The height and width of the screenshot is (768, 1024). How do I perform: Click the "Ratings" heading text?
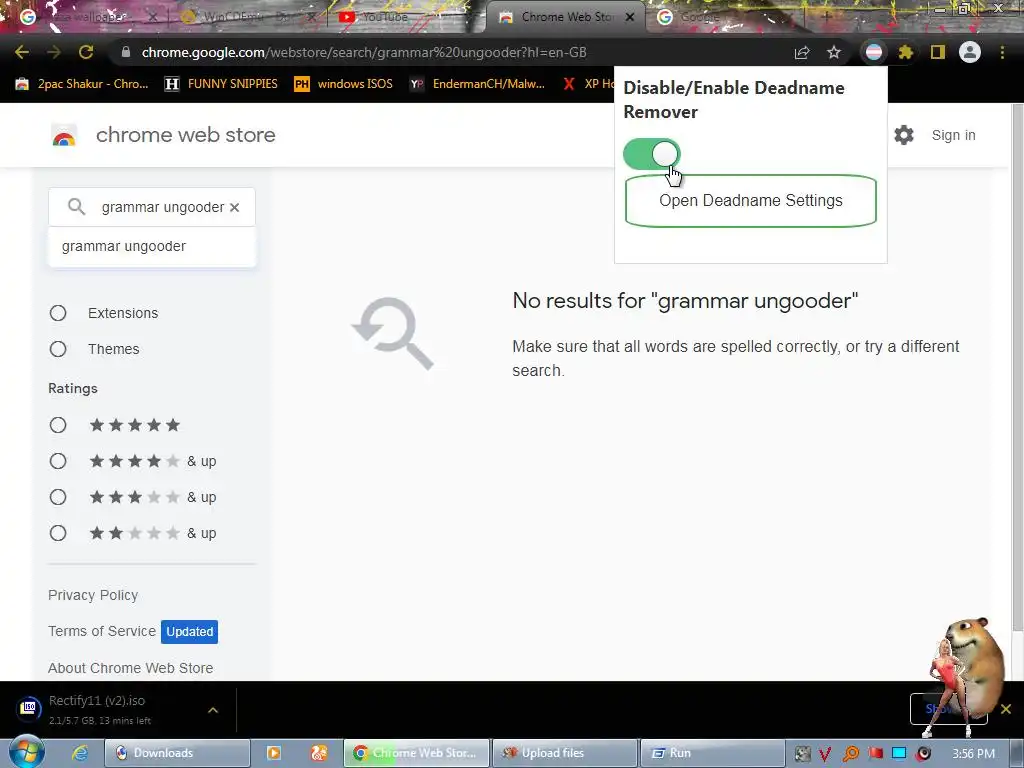pos(72,388)
